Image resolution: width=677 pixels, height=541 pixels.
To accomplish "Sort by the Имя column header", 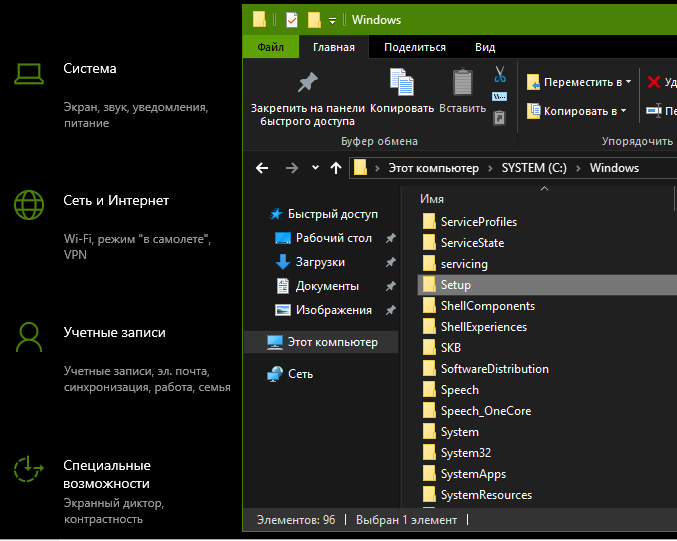I will point(432,199).
